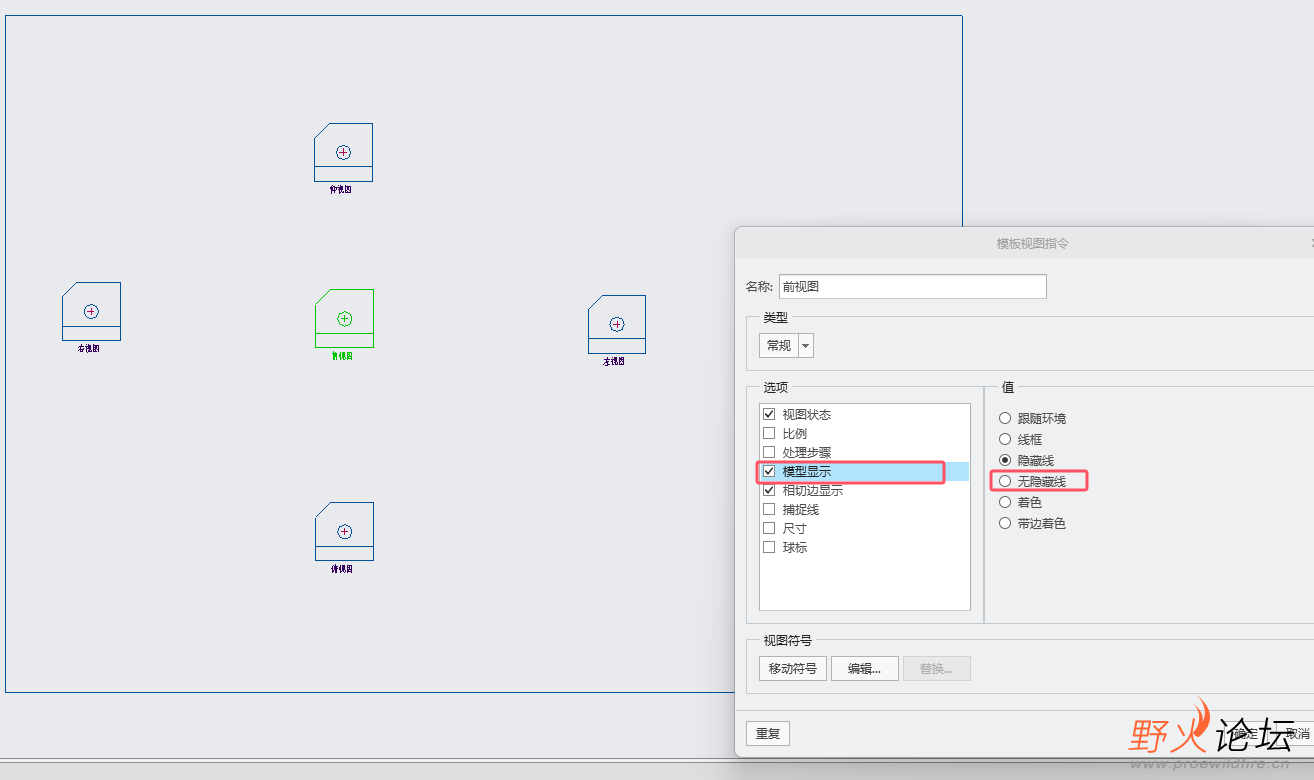Select the 右视图 view symbol on sheet
The height and width of the screenshot is (780, 1314).
(x=91, y=311)
